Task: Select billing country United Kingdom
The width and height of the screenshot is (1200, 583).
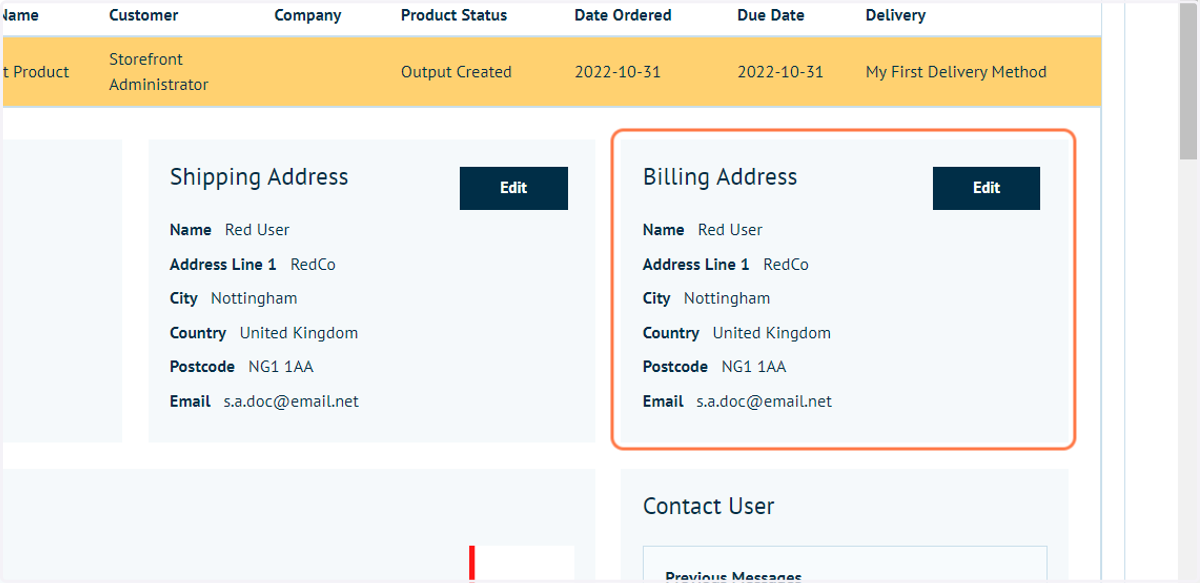Action: tap(772, 333)
